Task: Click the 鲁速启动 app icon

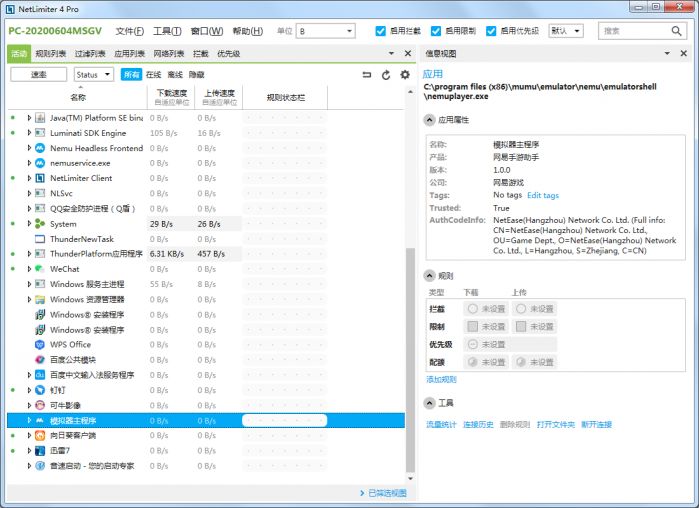Action: tap(40, 466)
